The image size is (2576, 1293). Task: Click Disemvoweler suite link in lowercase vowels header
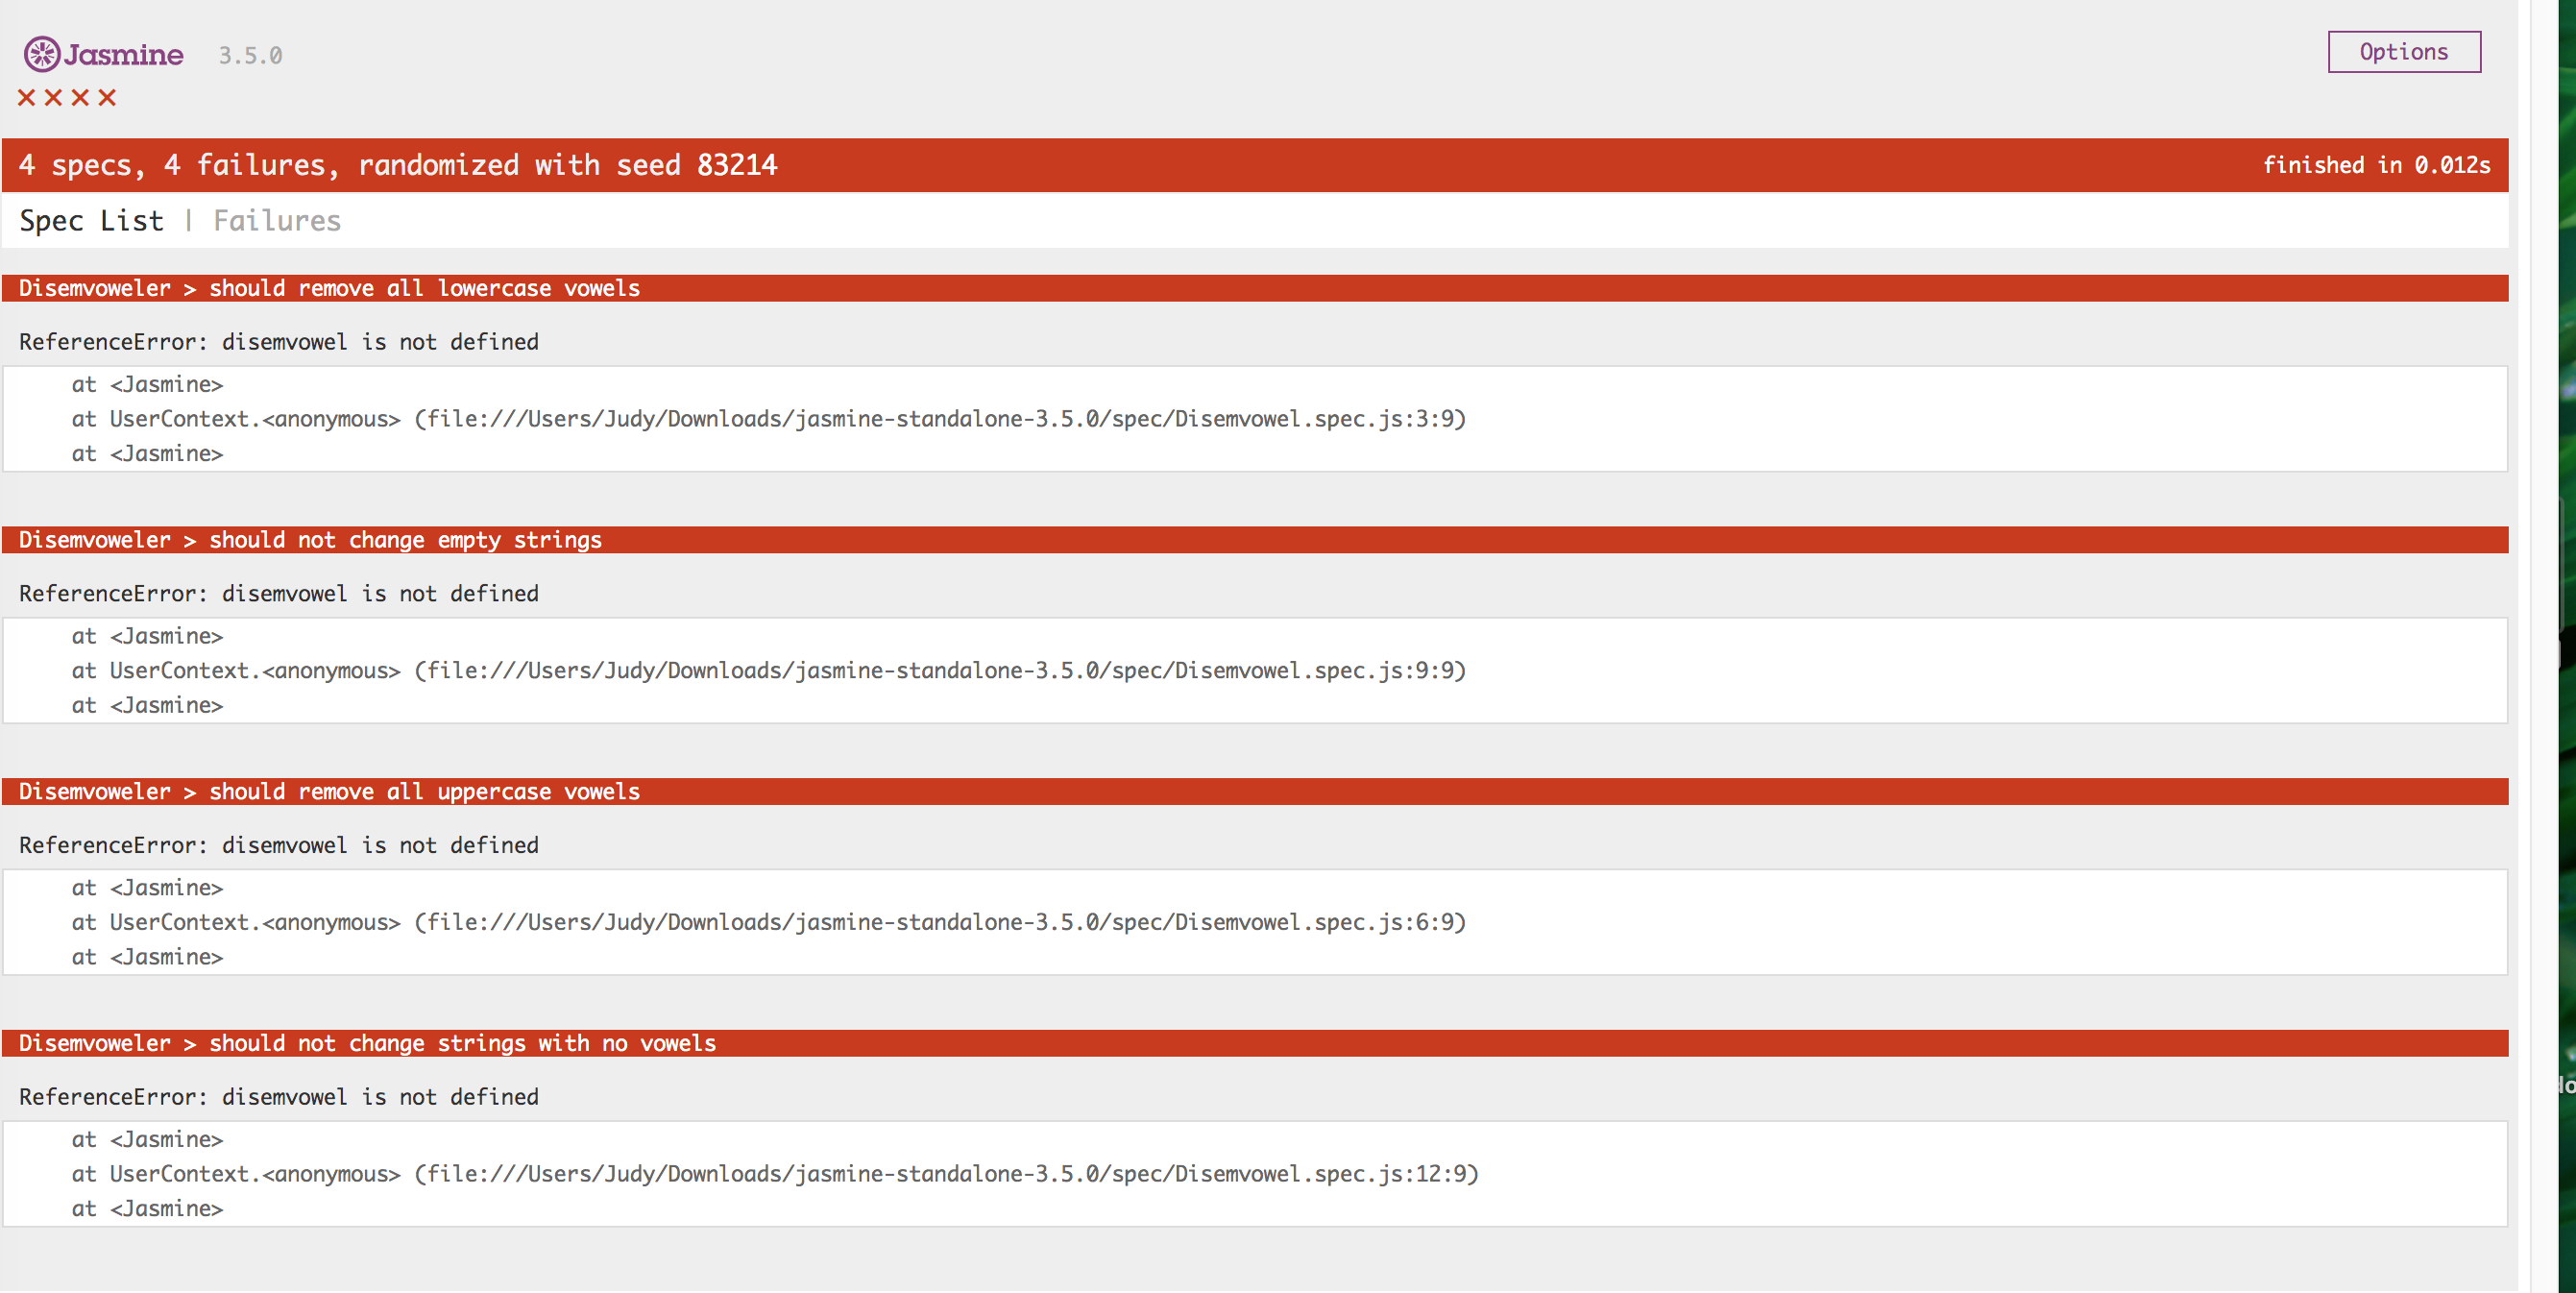(95, 288)
